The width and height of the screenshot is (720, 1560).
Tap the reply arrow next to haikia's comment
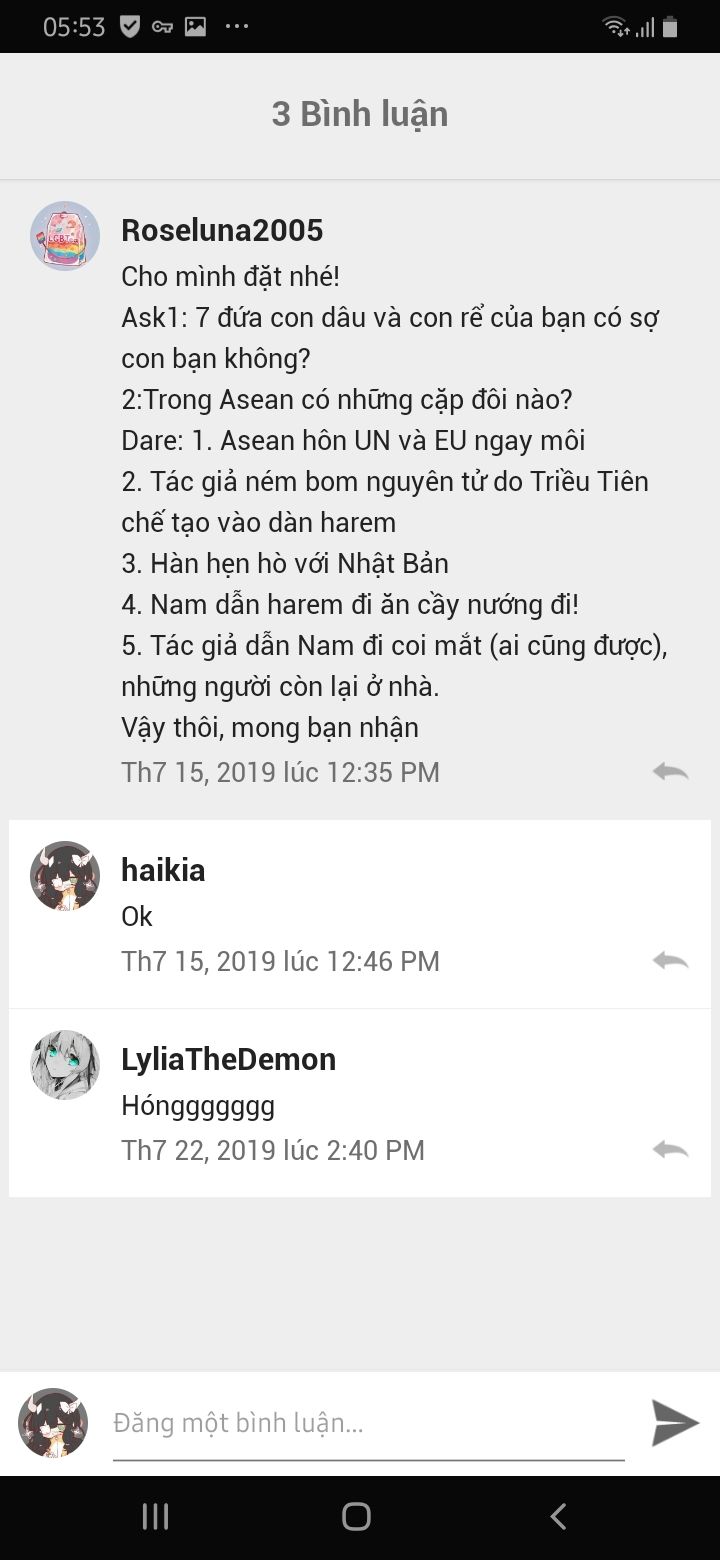pyautogui.click(x=670, y=960)
